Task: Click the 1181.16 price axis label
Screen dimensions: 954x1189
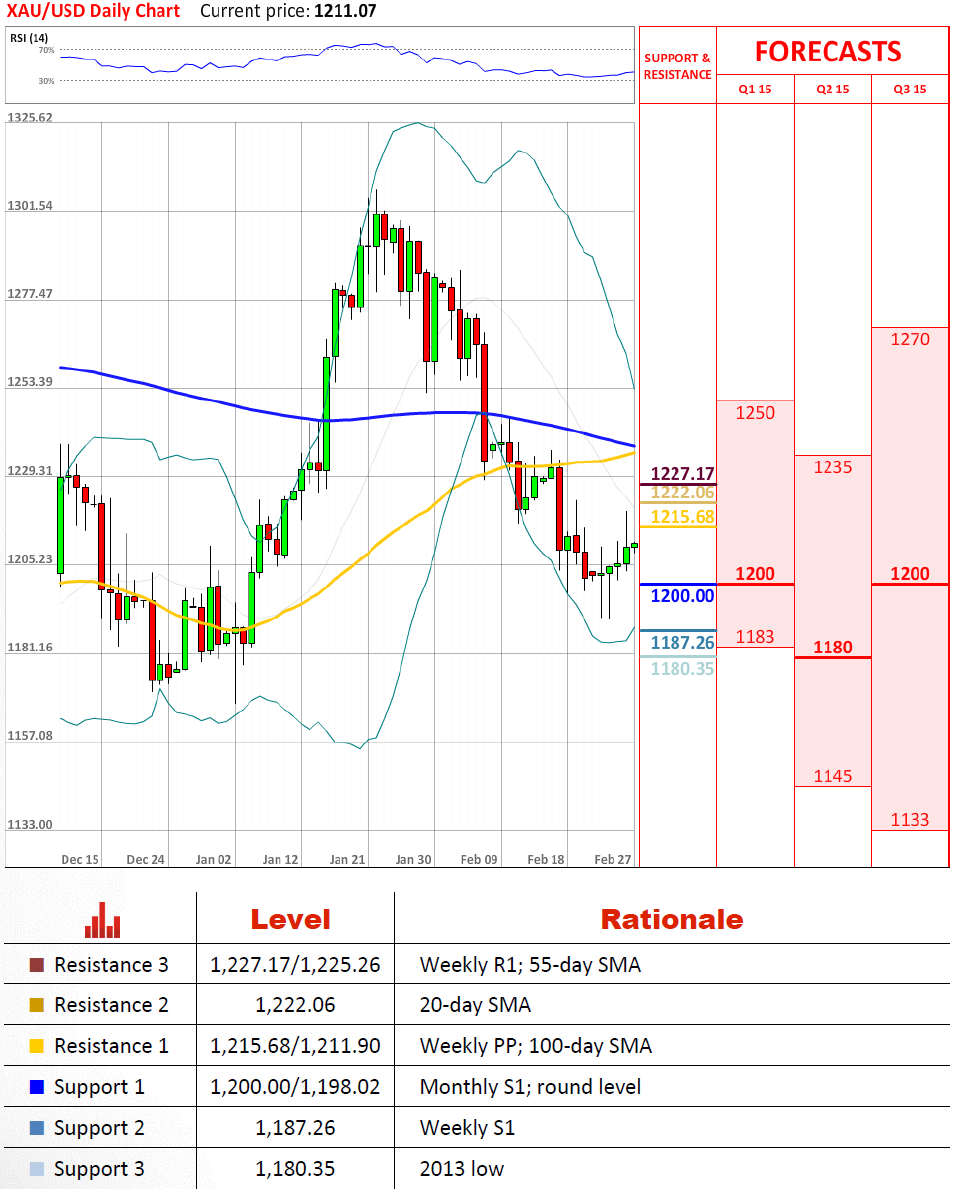Action: (30, 647)
